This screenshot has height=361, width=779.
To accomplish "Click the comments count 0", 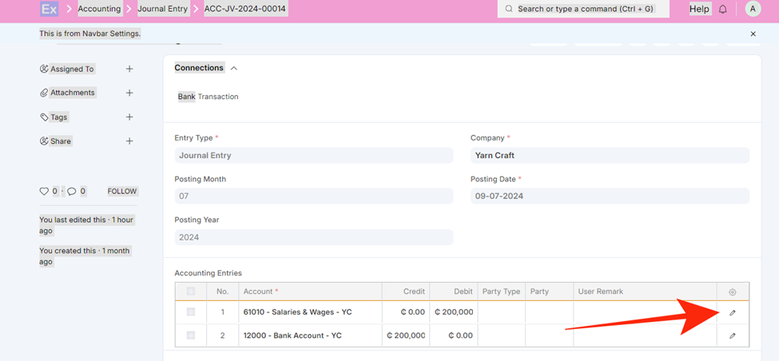I will (82, 191).
